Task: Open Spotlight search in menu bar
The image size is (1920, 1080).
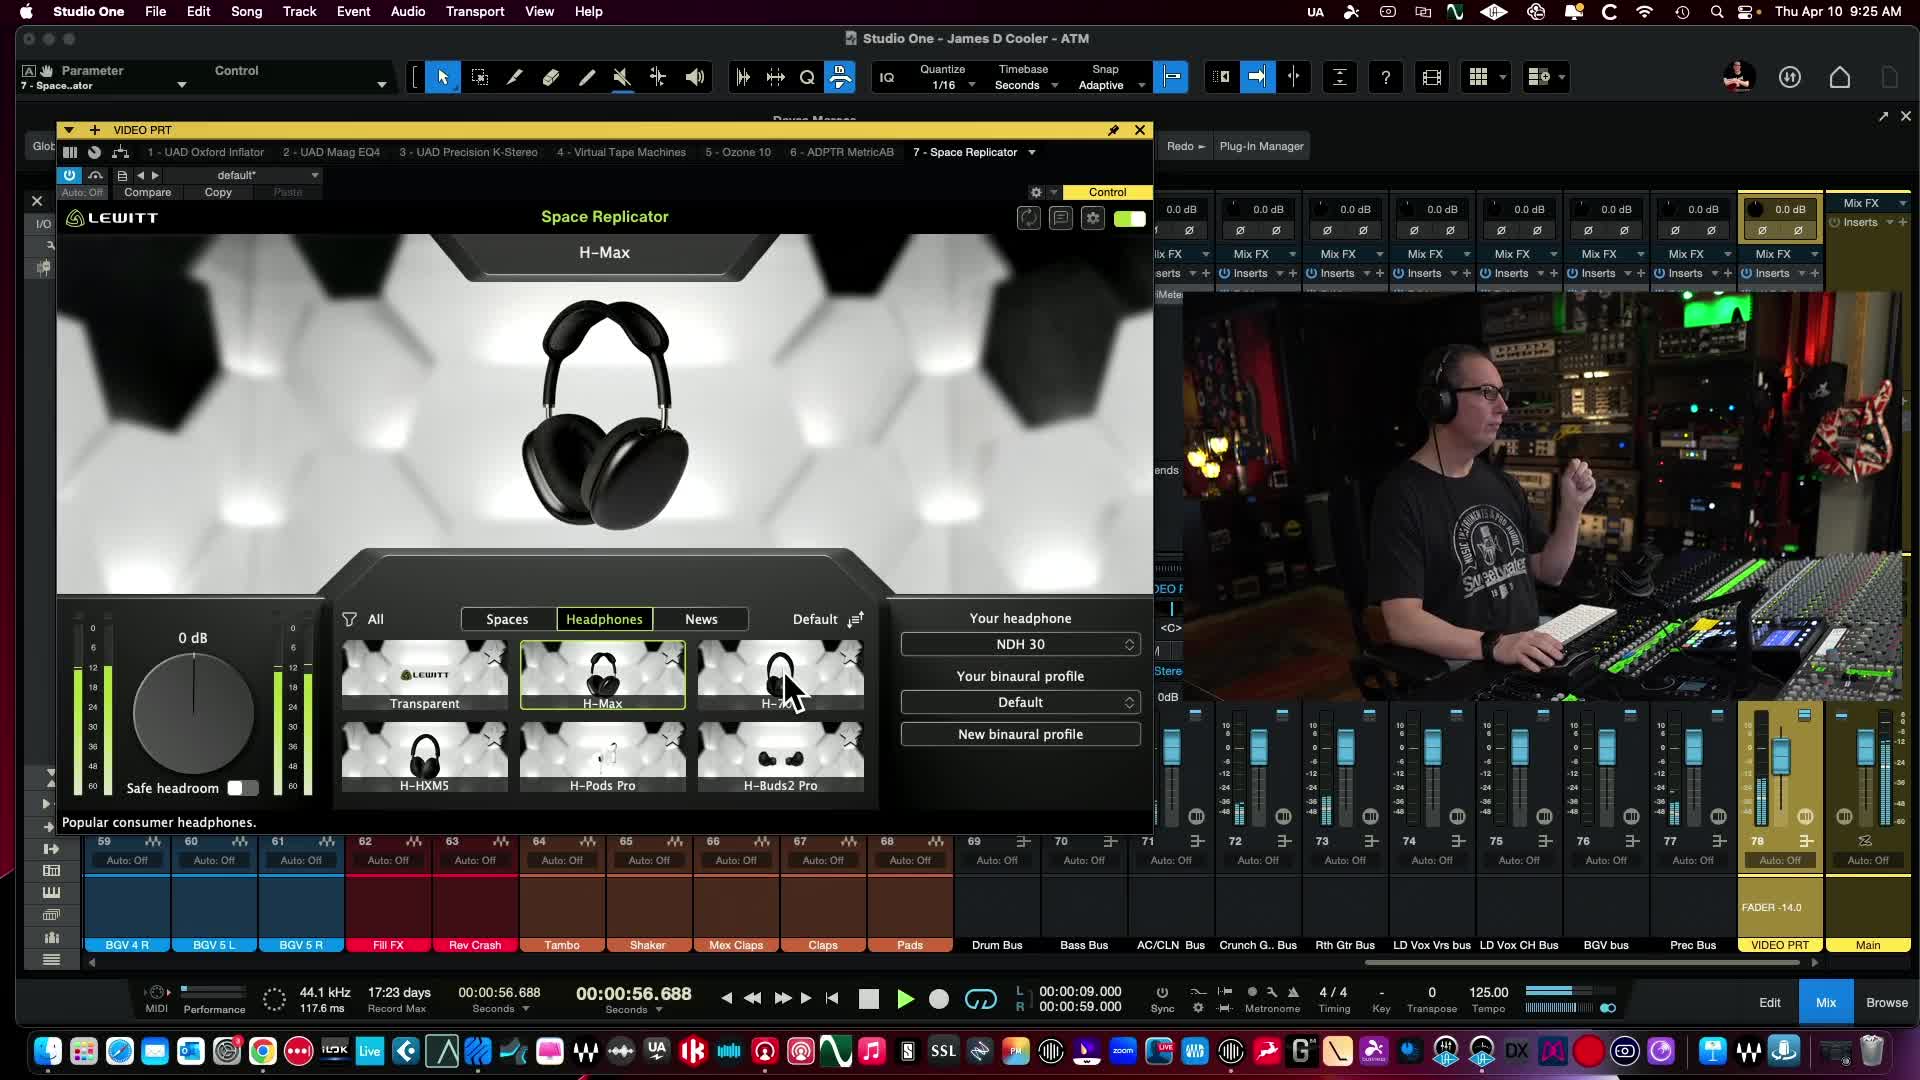Action: click(x=1717, y=12)
